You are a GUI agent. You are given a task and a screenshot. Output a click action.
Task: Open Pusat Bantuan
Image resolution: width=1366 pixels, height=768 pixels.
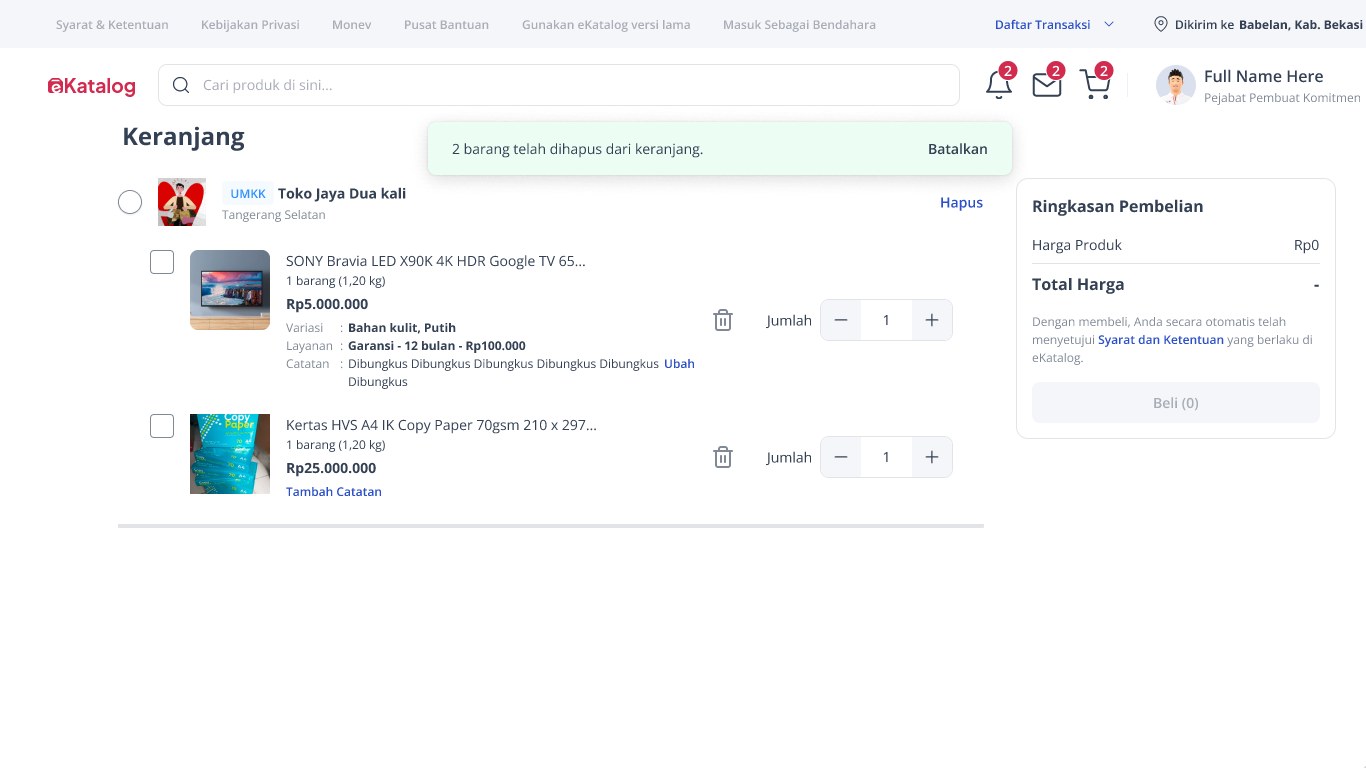[447, 24]
